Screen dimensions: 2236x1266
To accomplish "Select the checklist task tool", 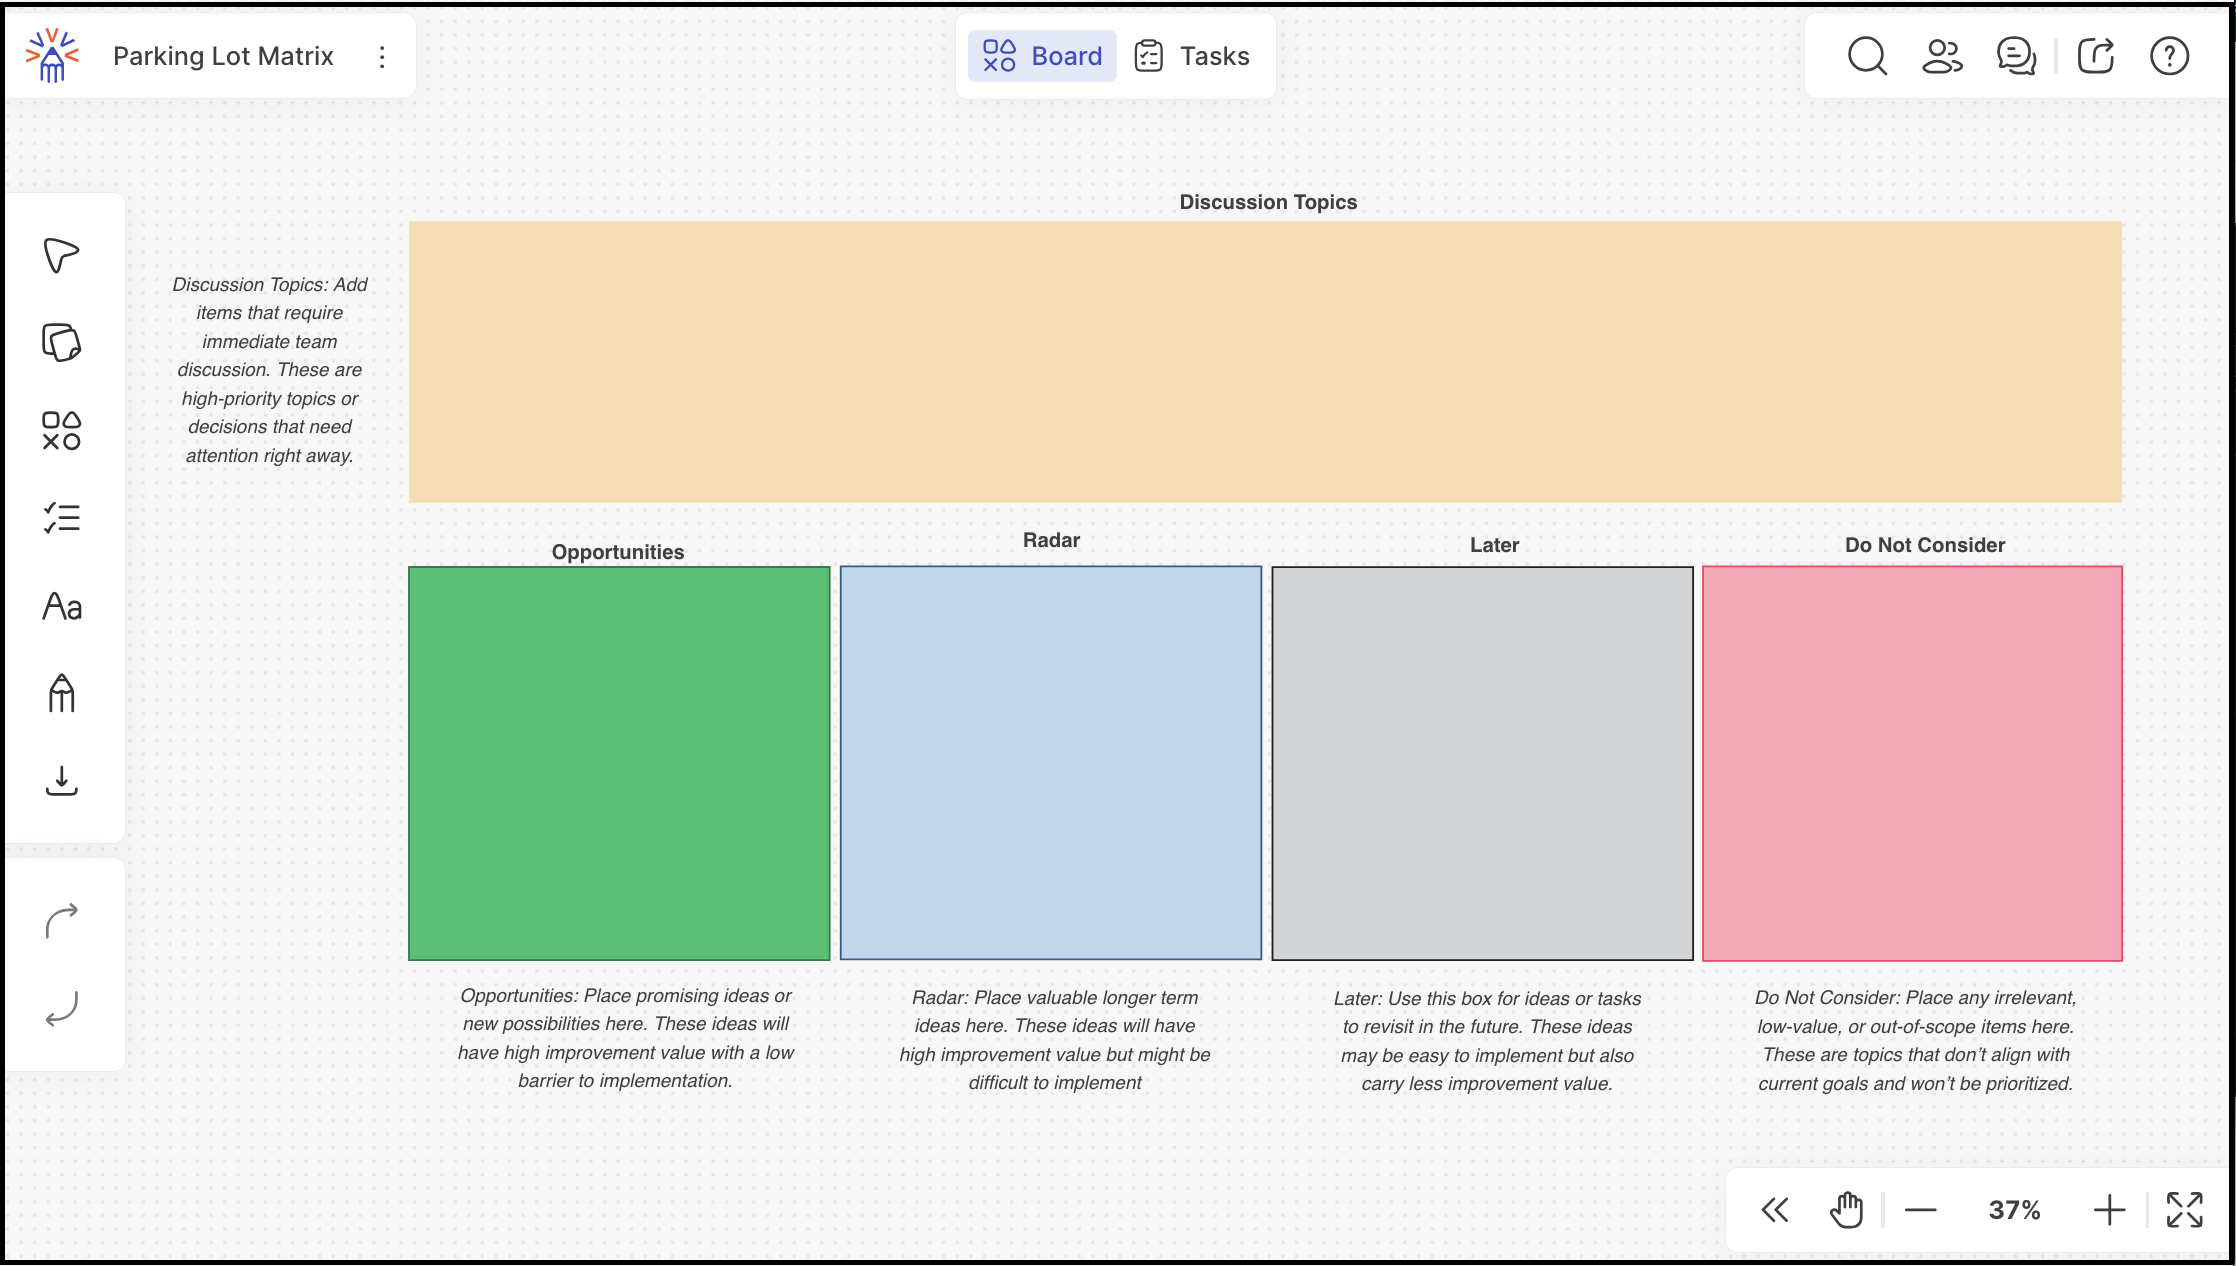I will click(x=61, y=518).
